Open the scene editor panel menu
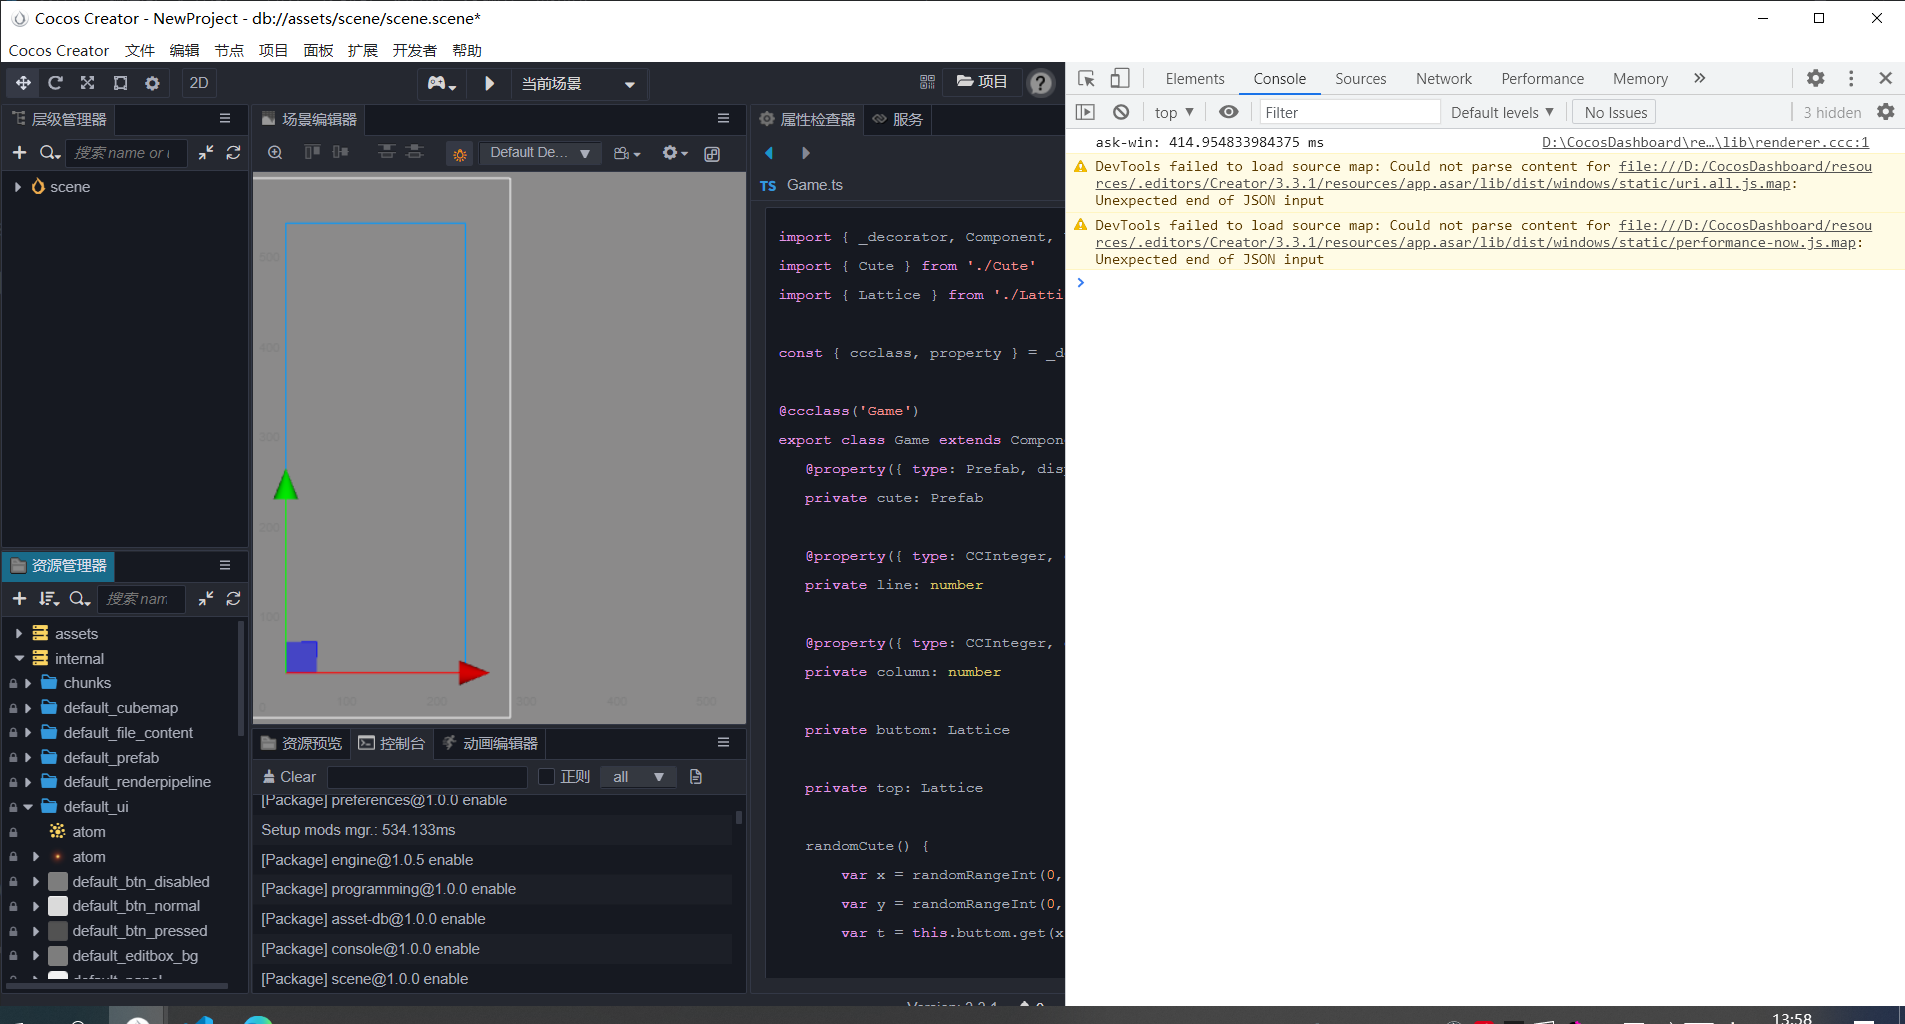 click(x=723, y=118)
